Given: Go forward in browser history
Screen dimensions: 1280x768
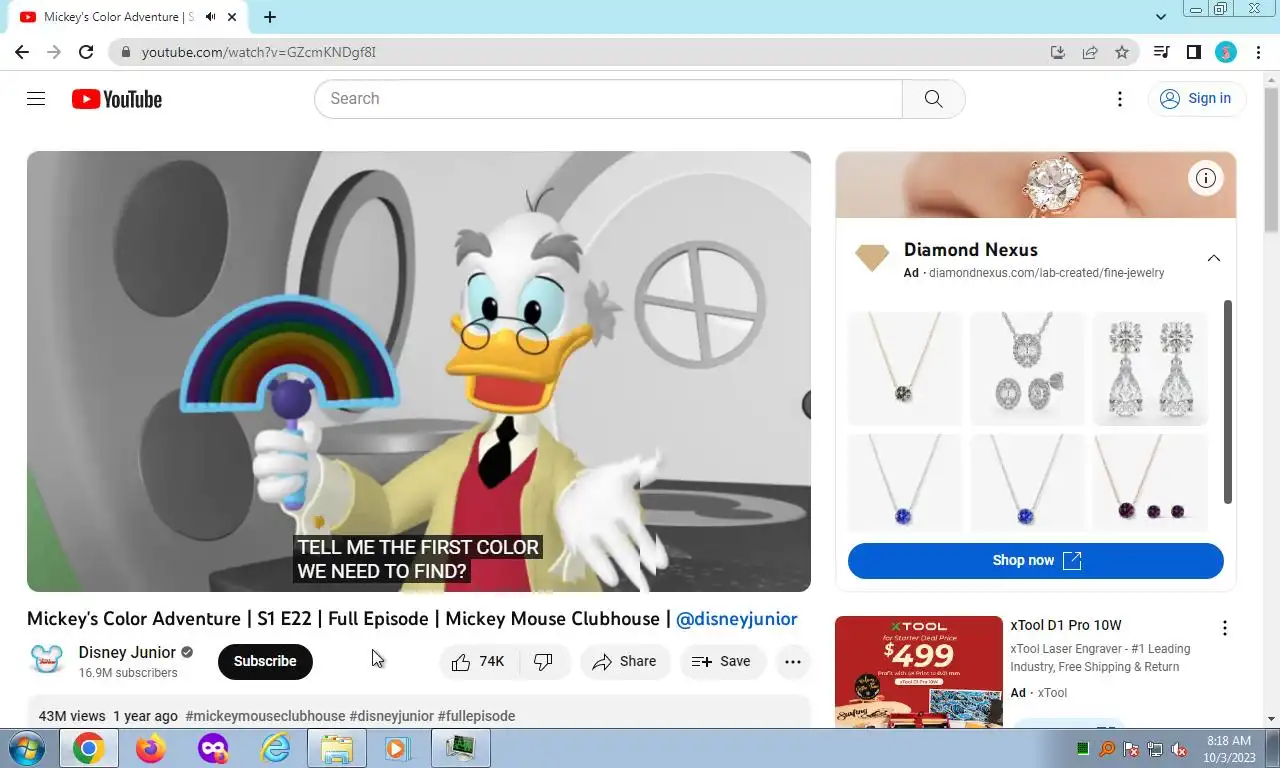Looking at the screenshot, I should [x=54, y=52].
